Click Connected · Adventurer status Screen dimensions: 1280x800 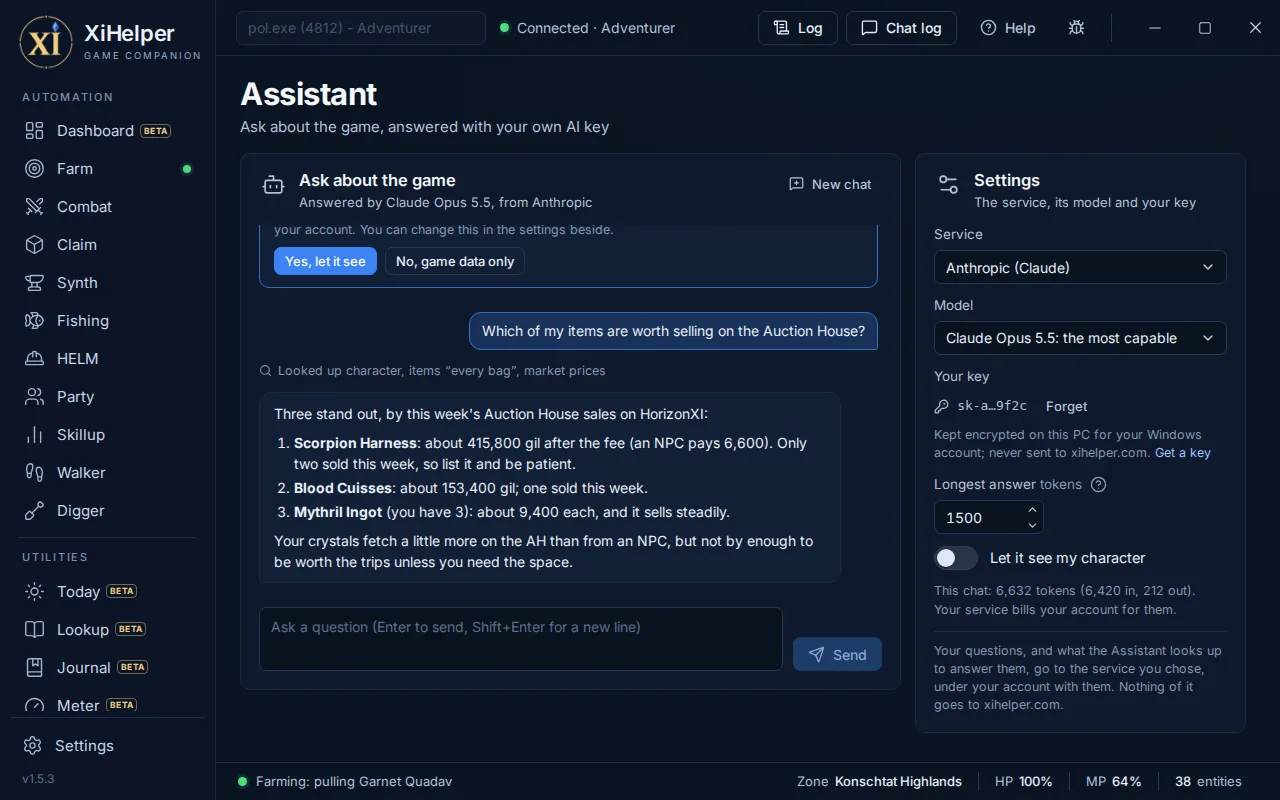[x=588, y=28]
